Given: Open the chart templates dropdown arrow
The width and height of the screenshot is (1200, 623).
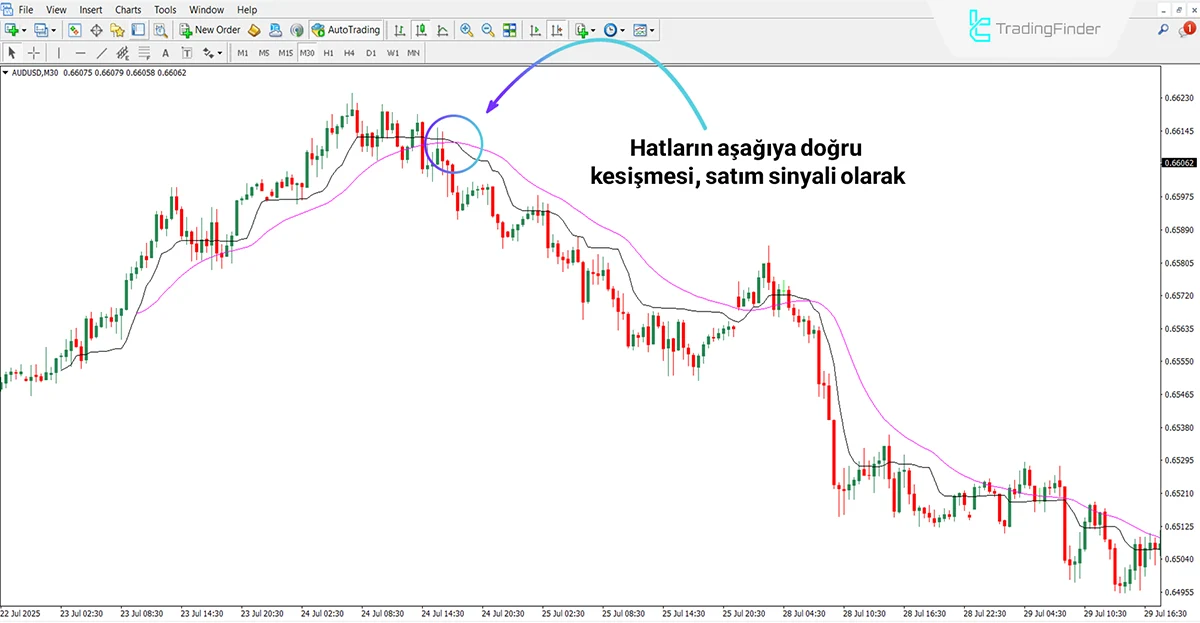Looking at the screenshot, I should 650,30.
